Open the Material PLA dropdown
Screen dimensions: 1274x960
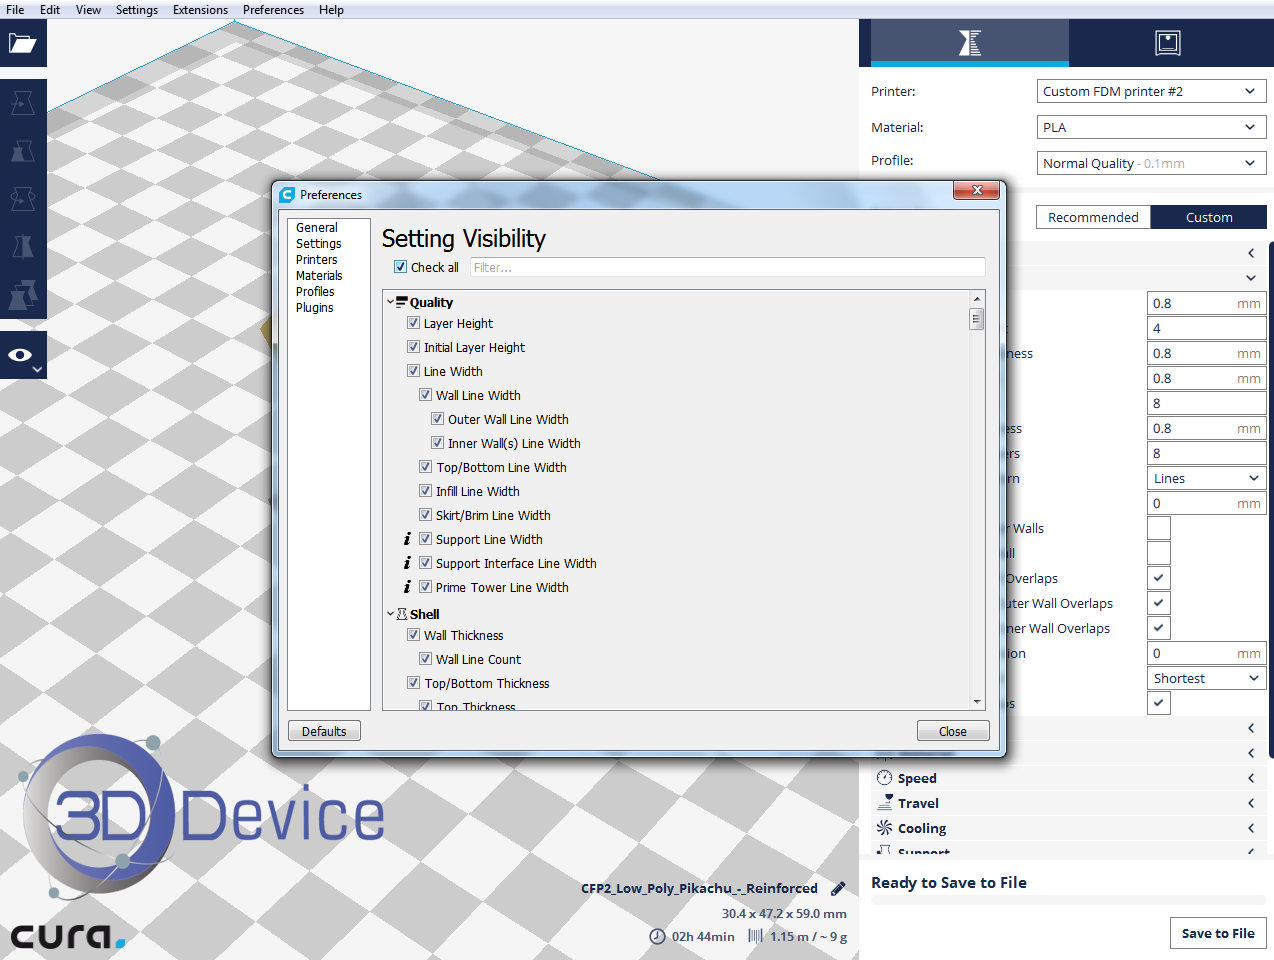pos(1151,127)
